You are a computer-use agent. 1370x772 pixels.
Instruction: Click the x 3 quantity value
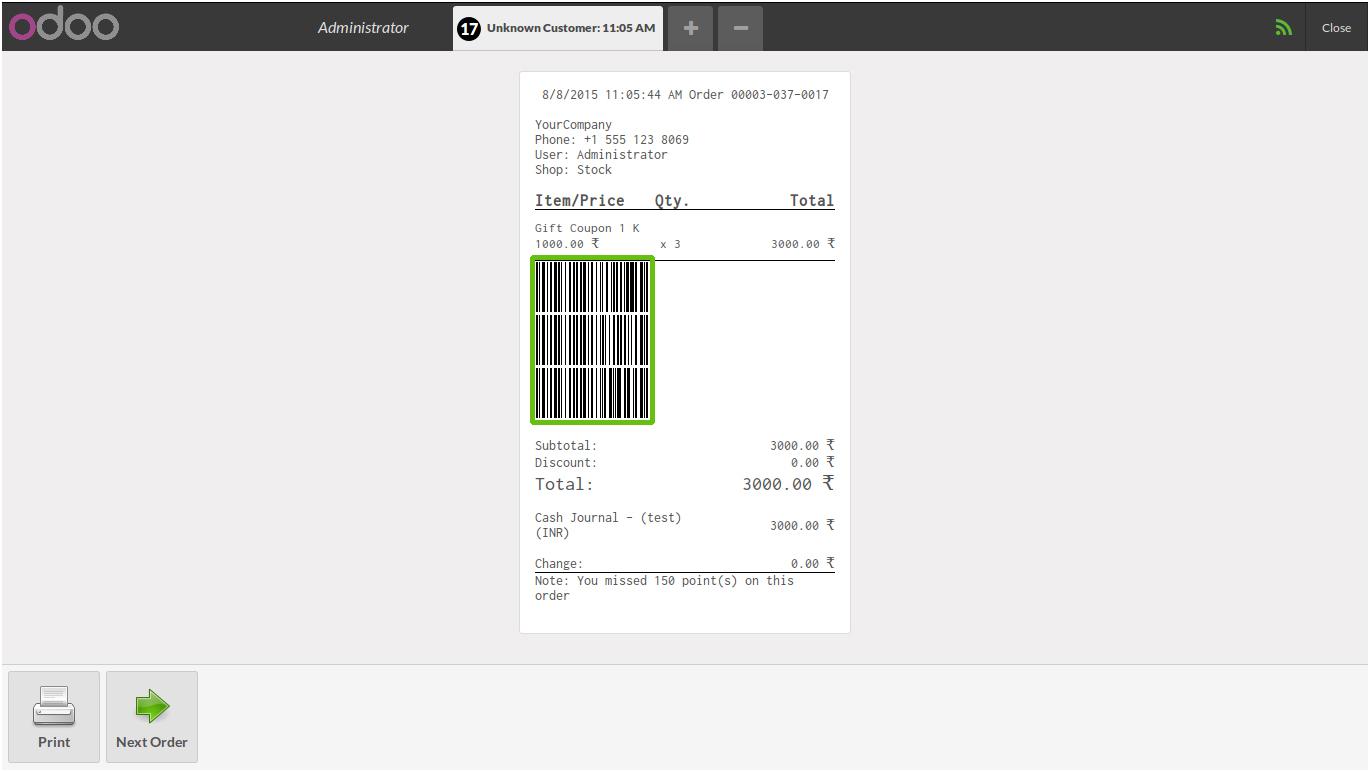pyautogui.click(x=671, y=244)
